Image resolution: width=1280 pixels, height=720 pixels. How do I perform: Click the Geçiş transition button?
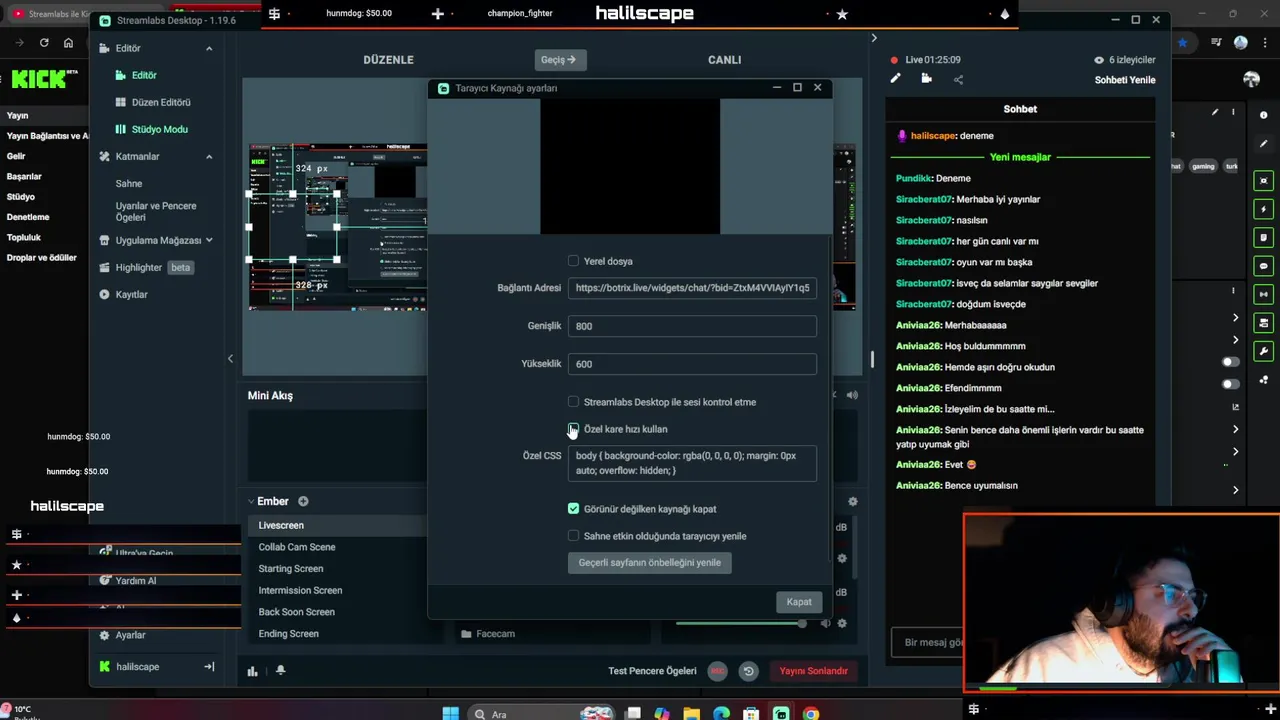(560, 60)
